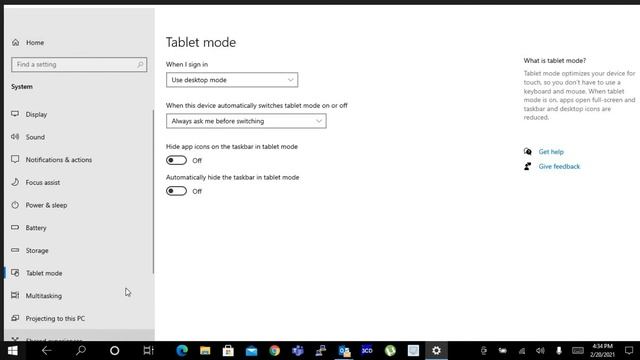This screenshot has width=640, height=360.
Task: Open the Windows Start menu
Action: click(13, 351)
